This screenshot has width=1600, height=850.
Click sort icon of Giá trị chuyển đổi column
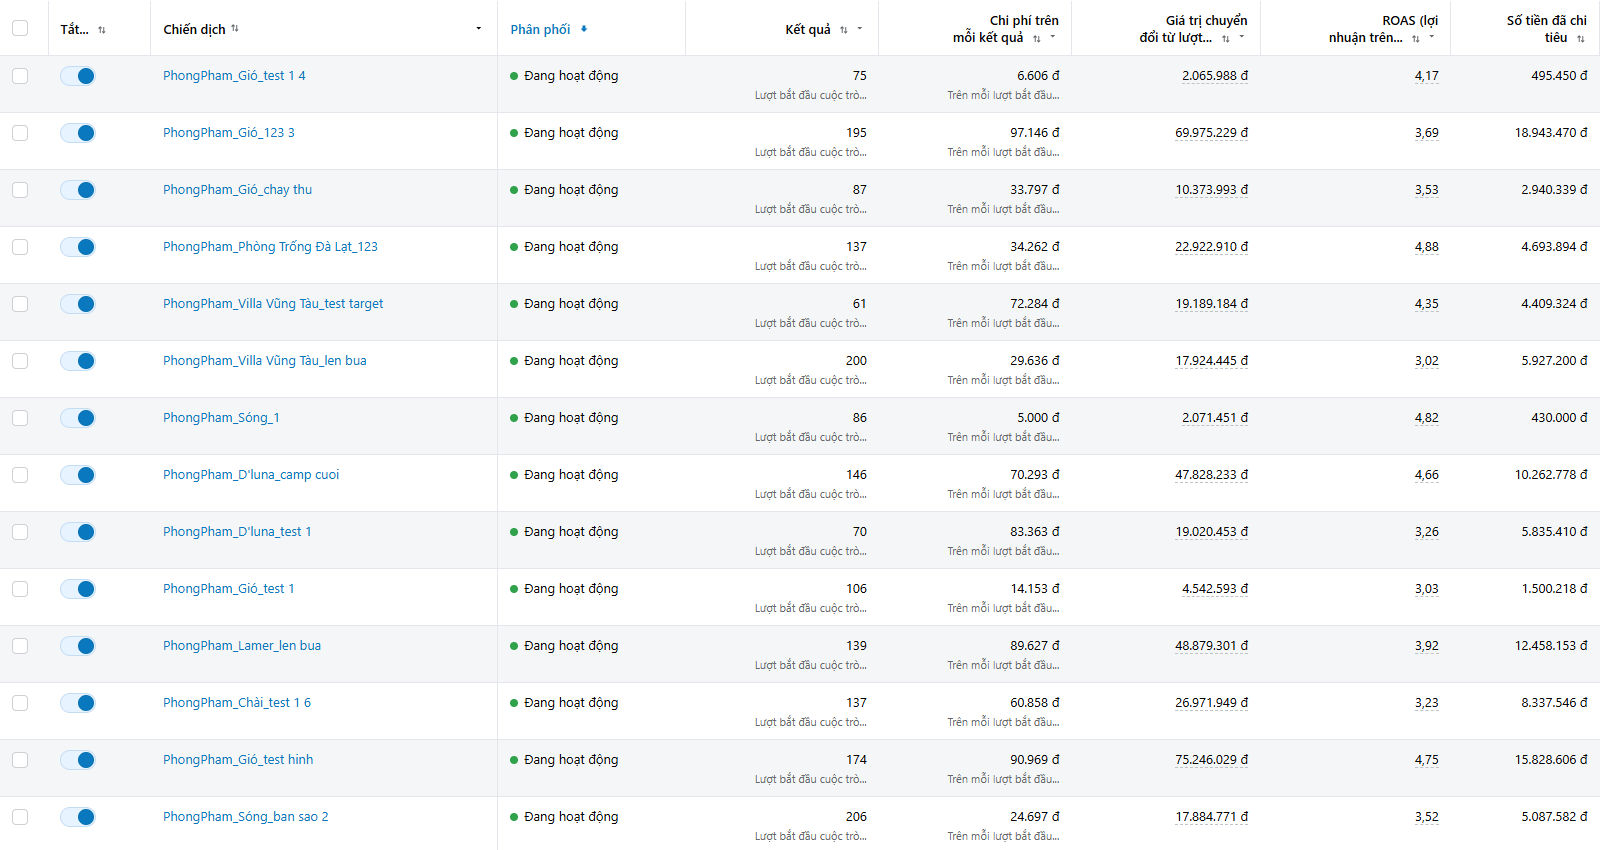(1226, 38)
